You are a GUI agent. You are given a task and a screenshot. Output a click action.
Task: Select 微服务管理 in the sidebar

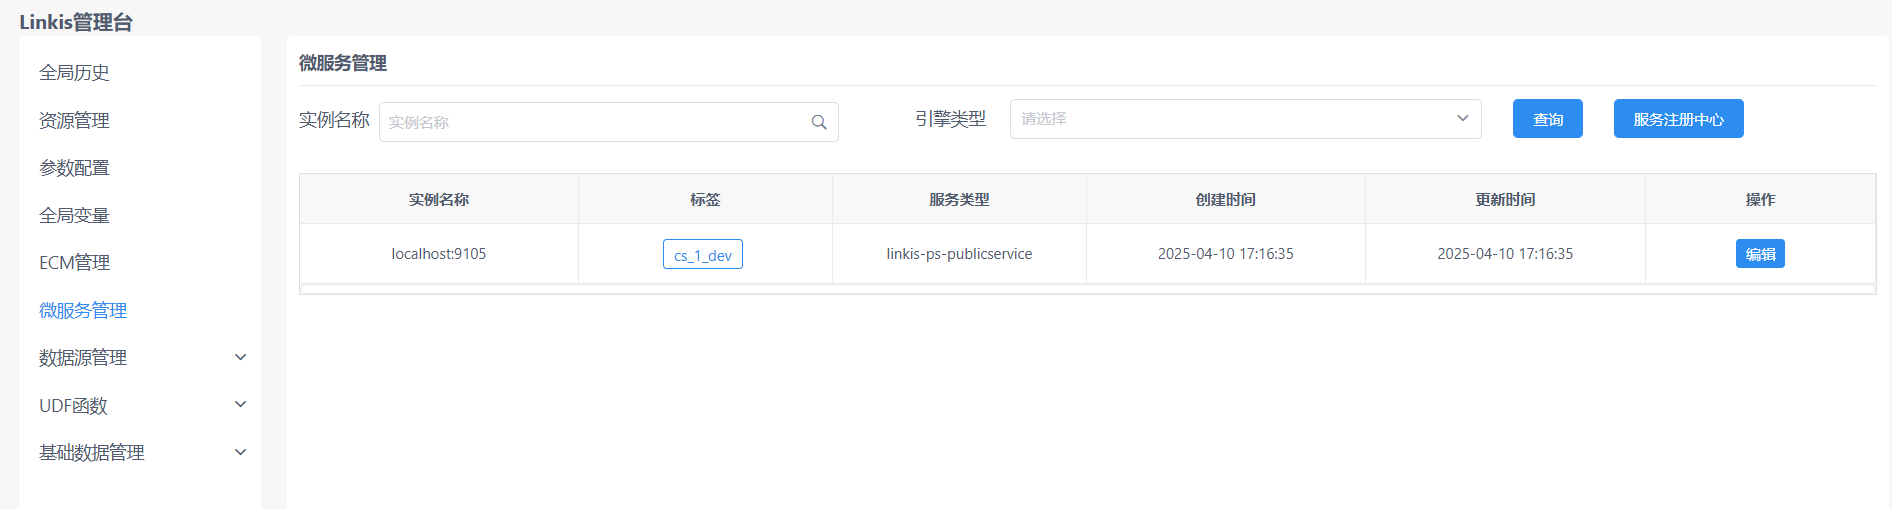[x=83, y=311]
